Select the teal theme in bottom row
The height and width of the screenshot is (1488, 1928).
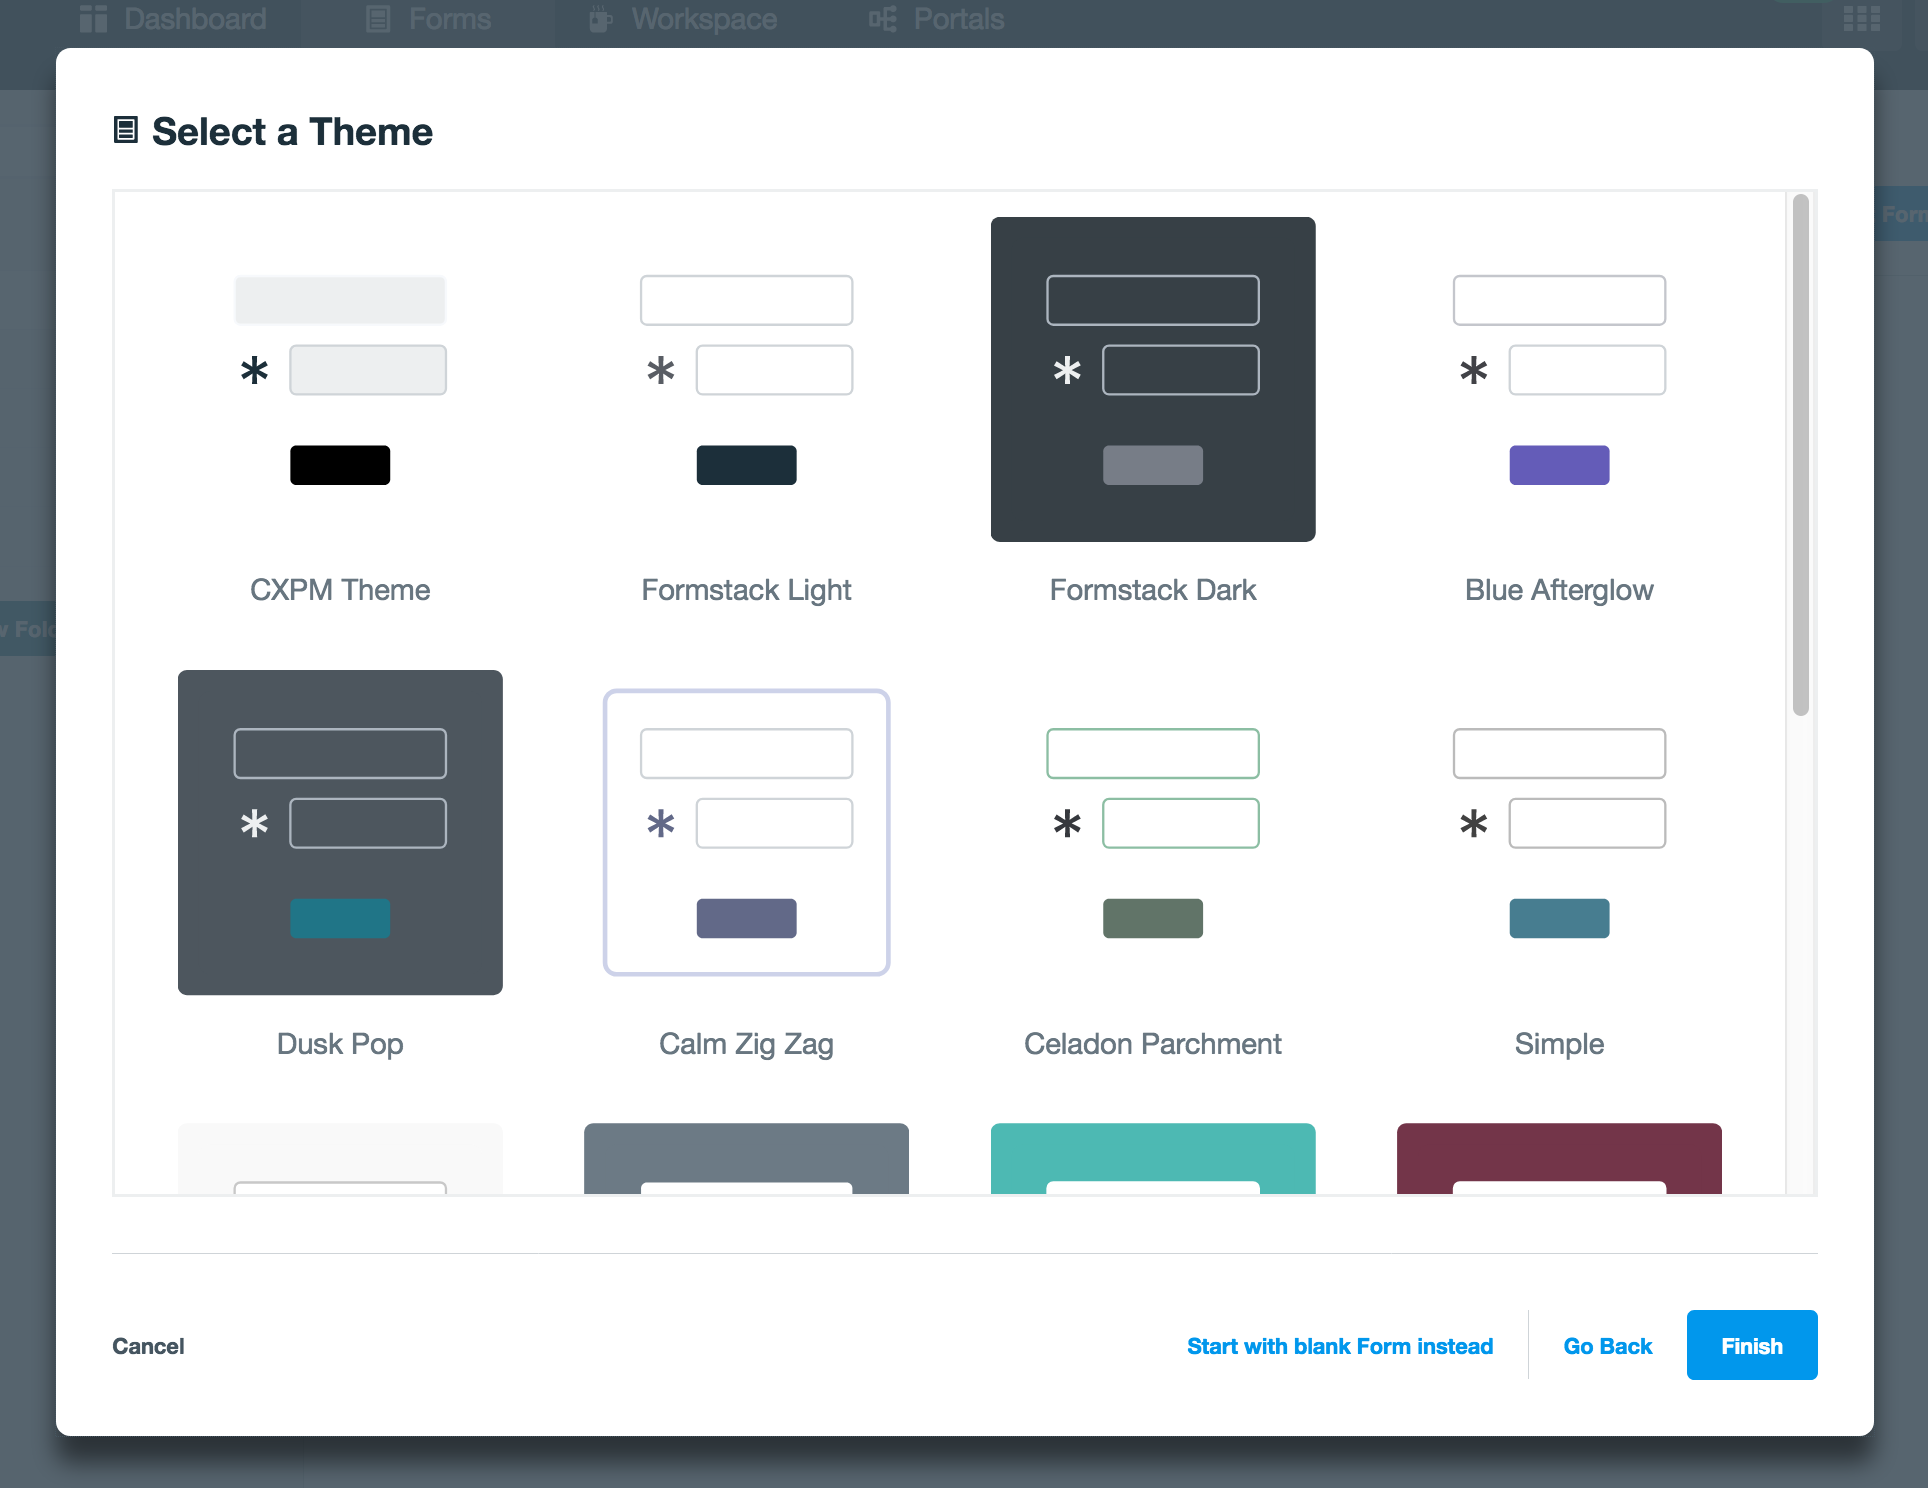click(1152, 1157)
